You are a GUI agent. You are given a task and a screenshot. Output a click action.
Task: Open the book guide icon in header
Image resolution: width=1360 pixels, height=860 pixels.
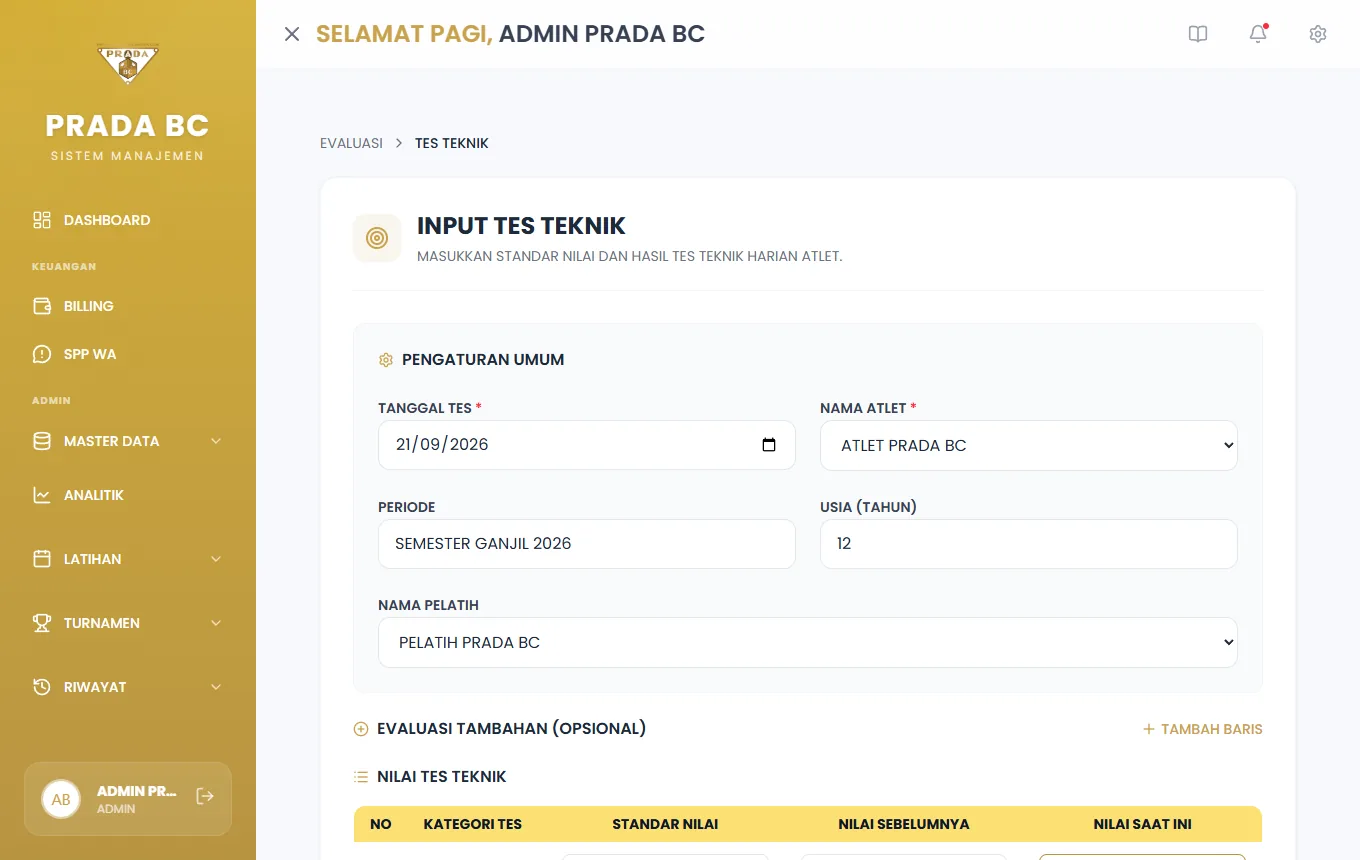1198,34
